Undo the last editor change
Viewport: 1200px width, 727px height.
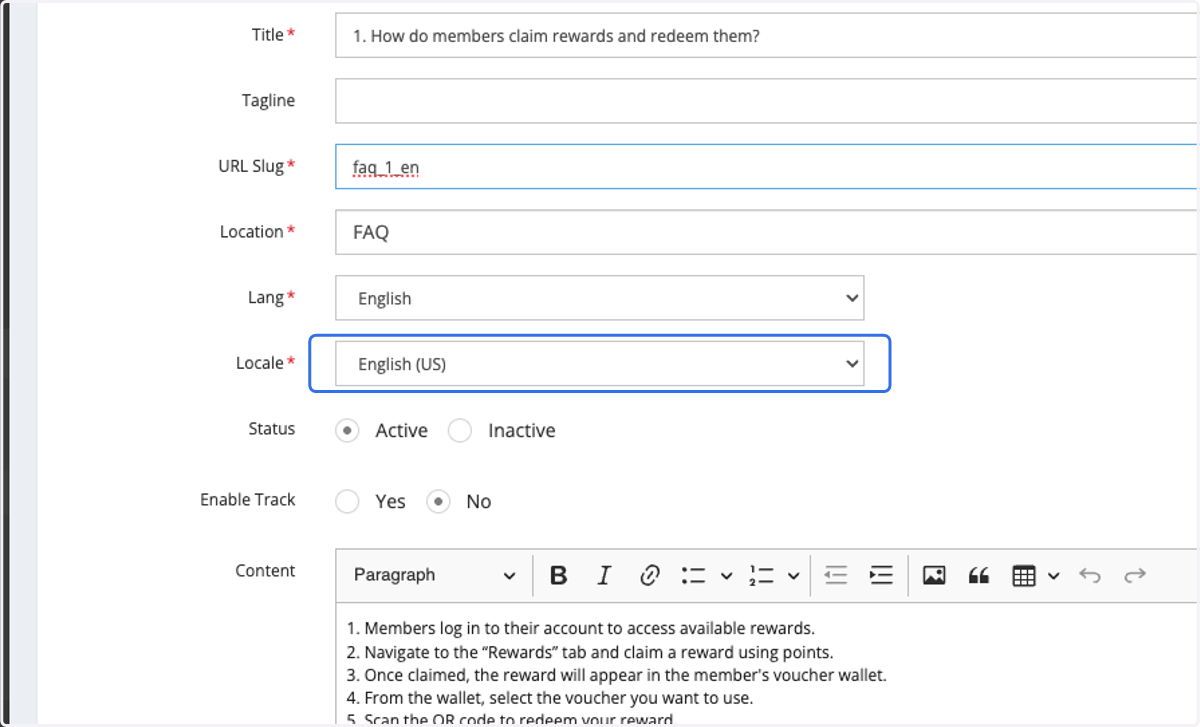tap(1090, 575)
